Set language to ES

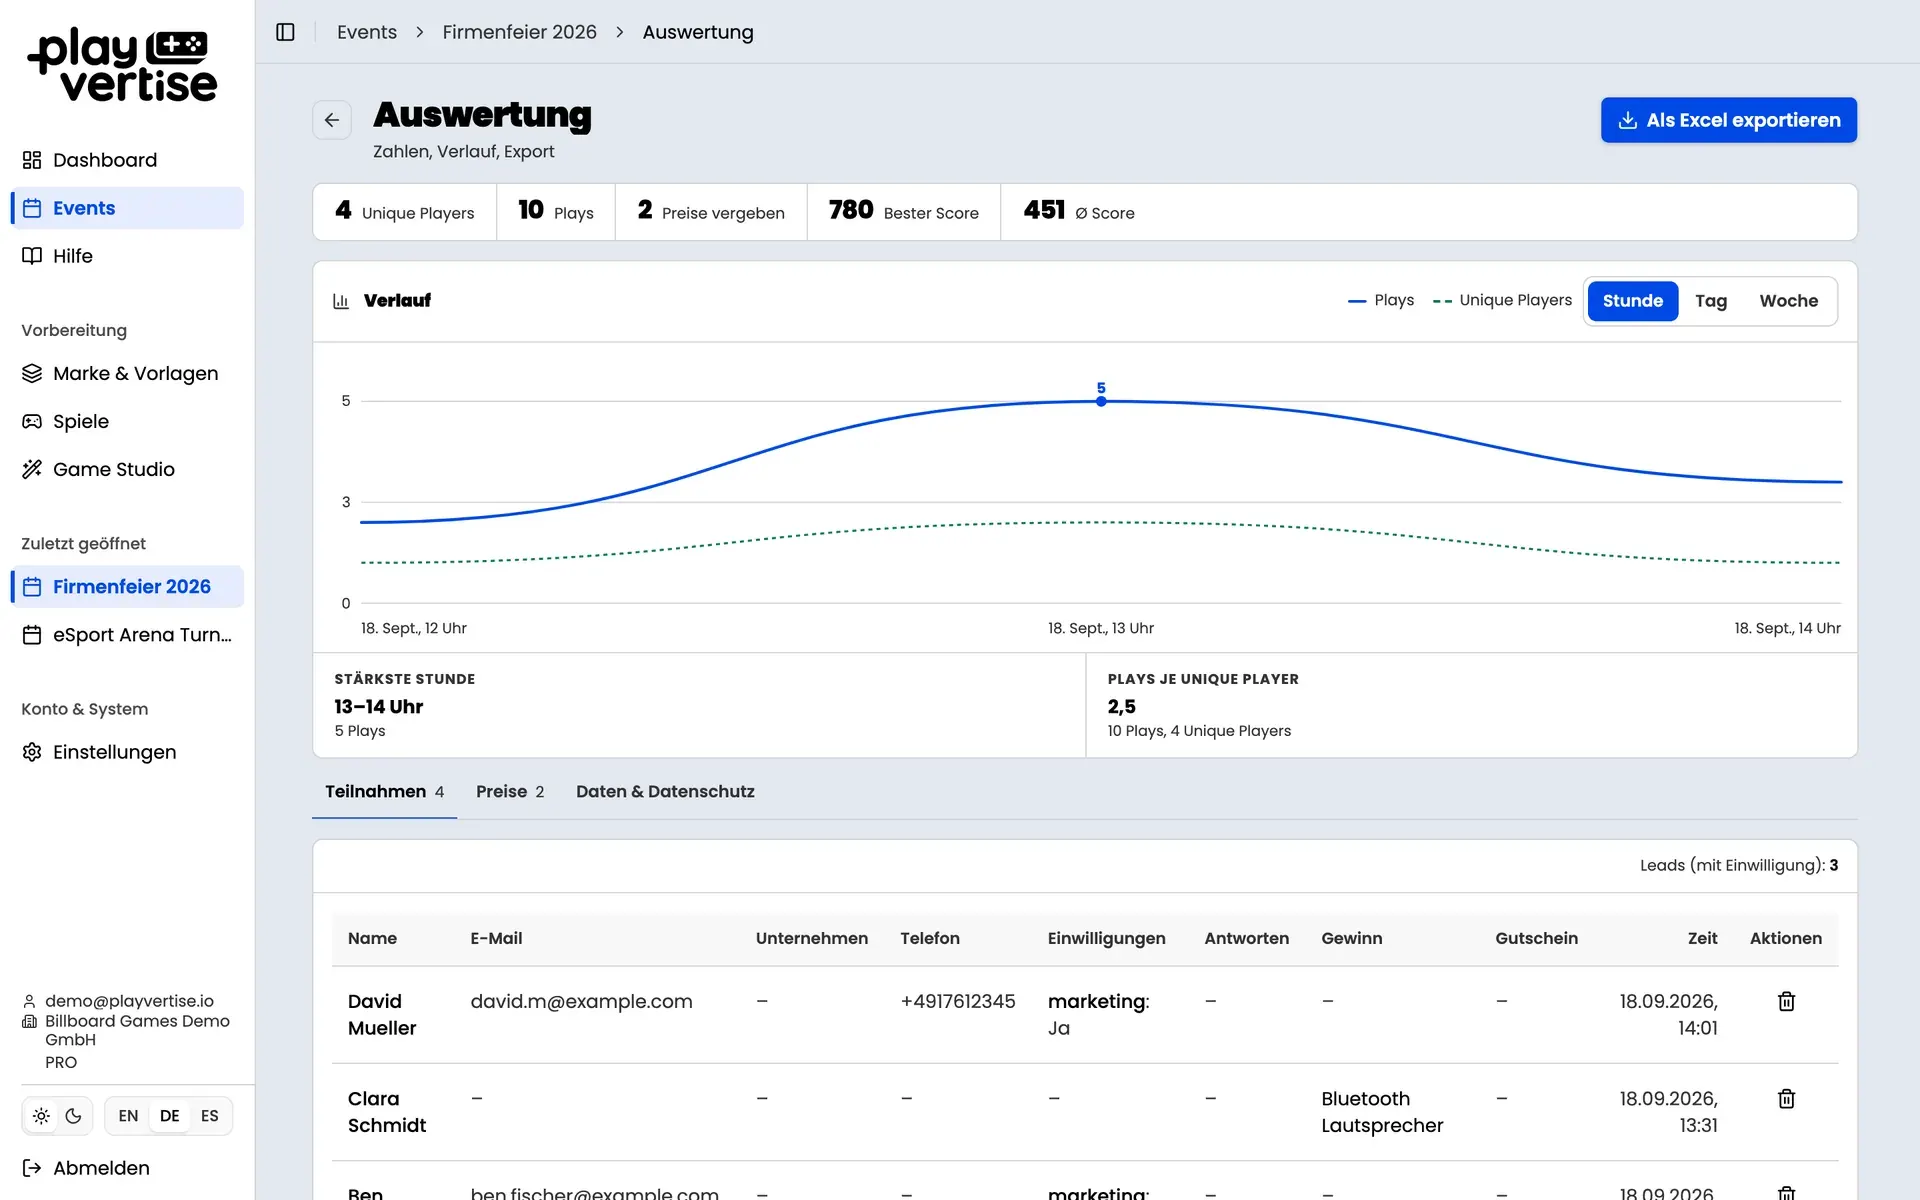click(209, 1116)
